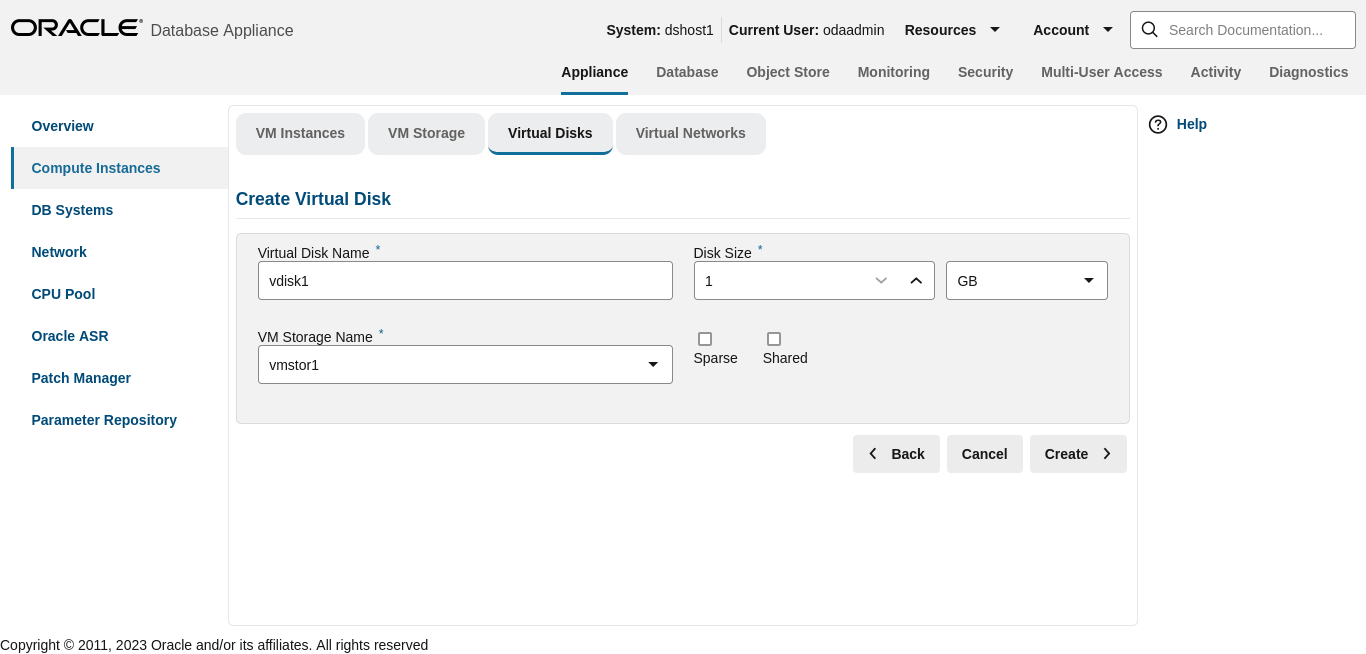This screenshot has width=1366, height=654.
Task: Open the Help panel
Action: 1177,124
